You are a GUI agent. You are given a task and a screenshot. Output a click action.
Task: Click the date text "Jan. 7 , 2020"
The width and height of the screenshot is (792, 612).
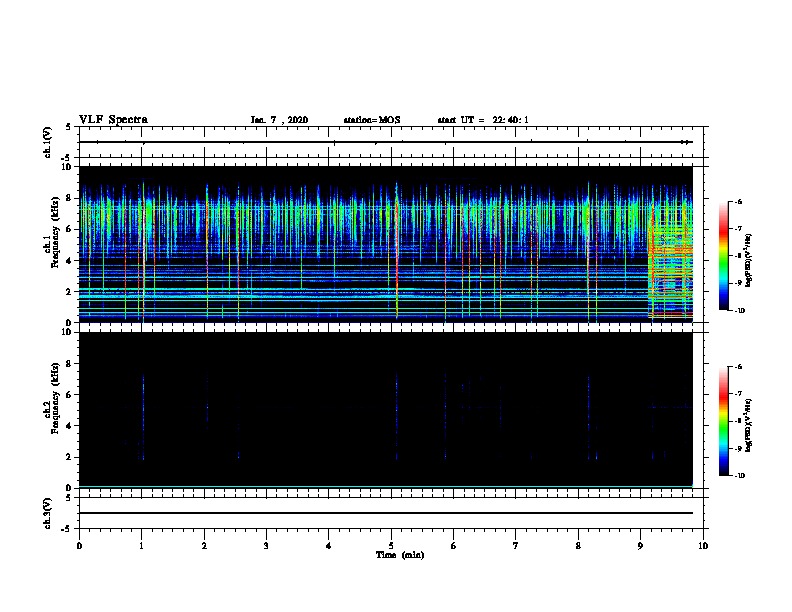click(279, 120)
